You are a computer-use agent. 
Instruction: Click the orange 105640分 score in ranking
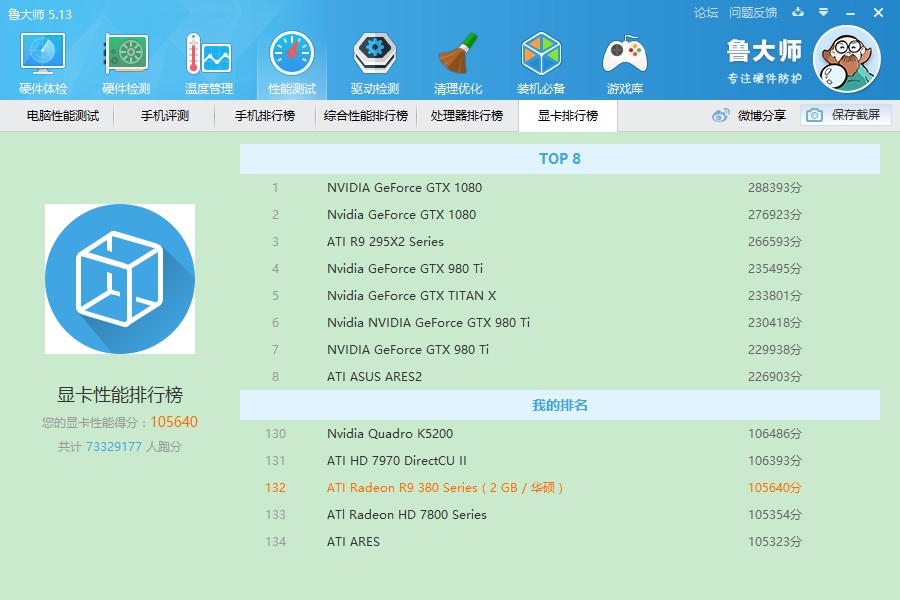click(774, 487)
